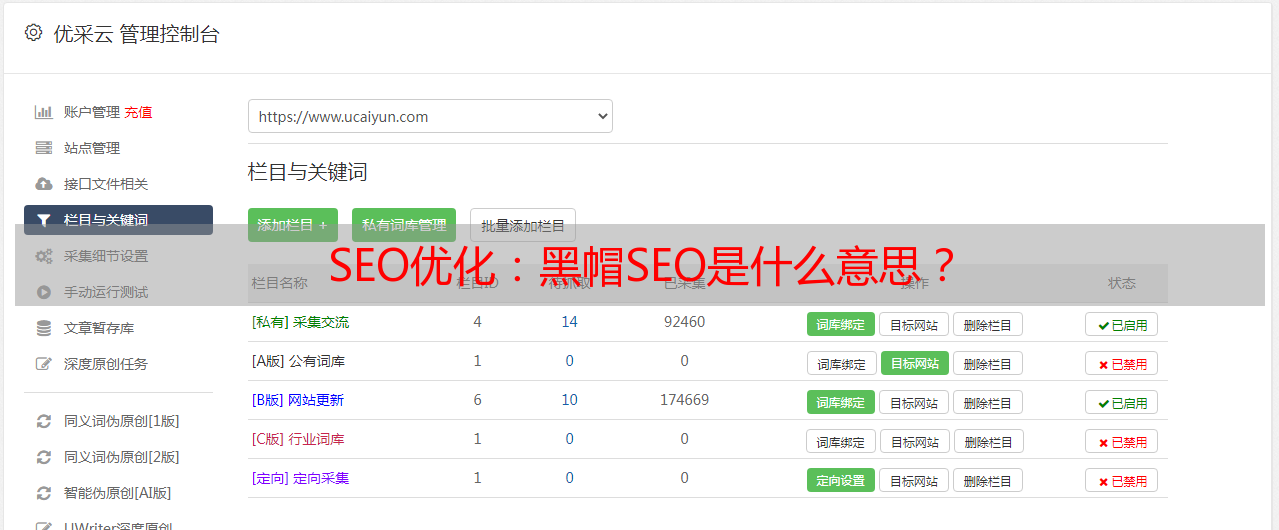Open the site URL dropdown https://www.ucaiyun.com
Screen dimensions: 1279x530
430,116
